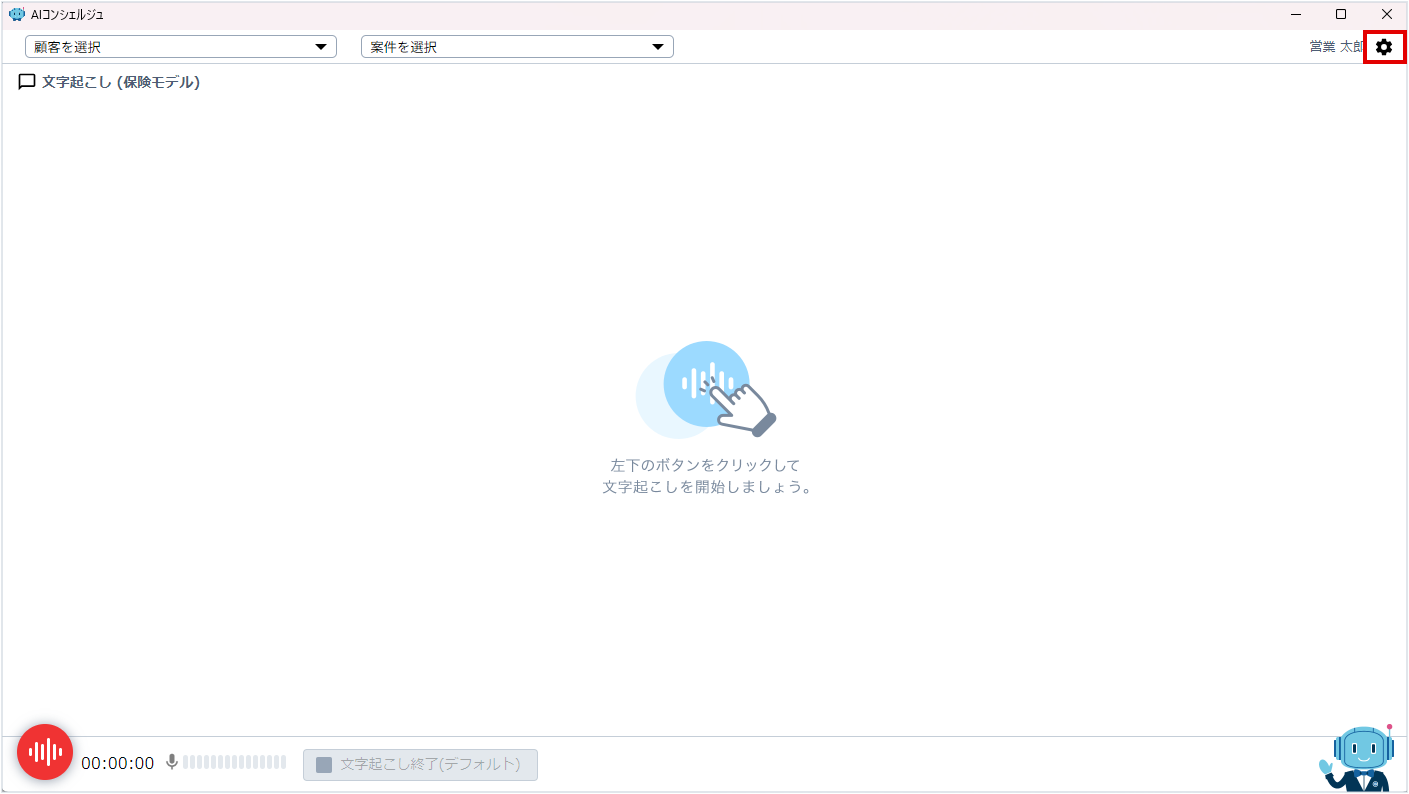Click the 営業 太郎 user name

coord(1335,47)
